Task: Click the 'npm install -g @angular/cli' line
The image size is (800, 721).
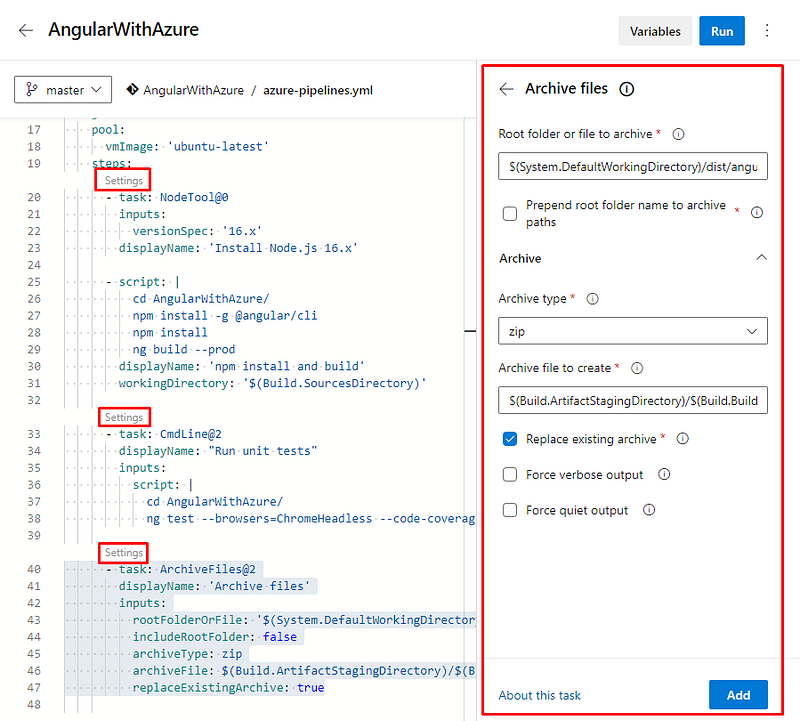Action: [x=225, y=316]
